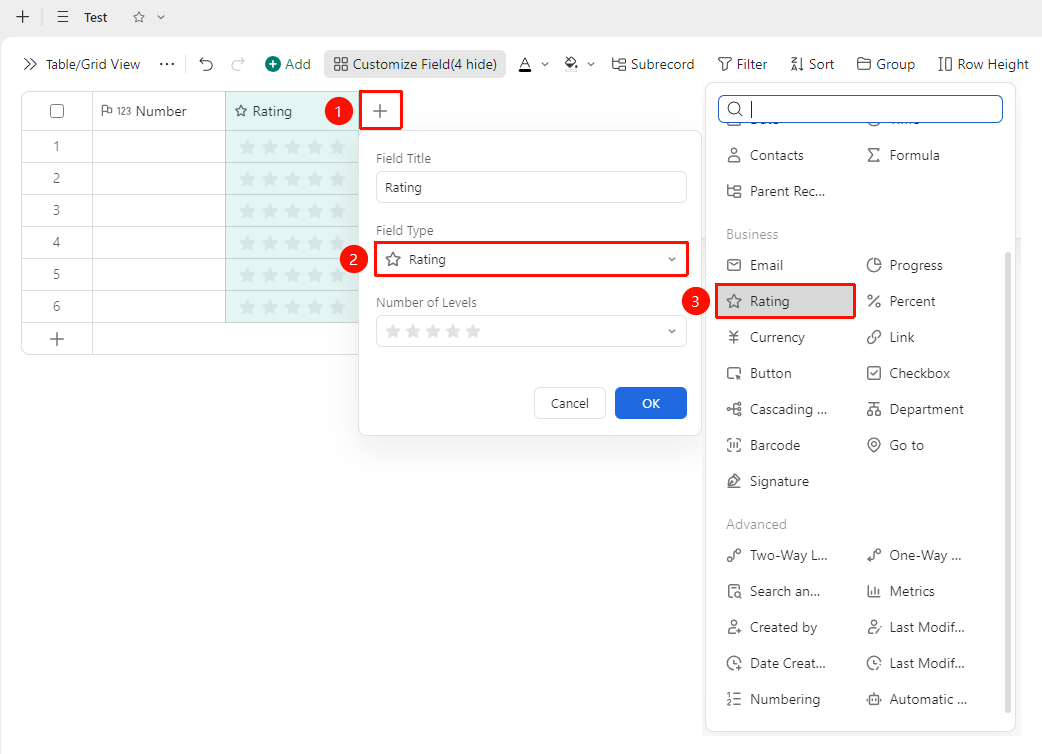Expand the chevron next to Test title
The height and width of the screenshot is (754, 1042).
161,17
